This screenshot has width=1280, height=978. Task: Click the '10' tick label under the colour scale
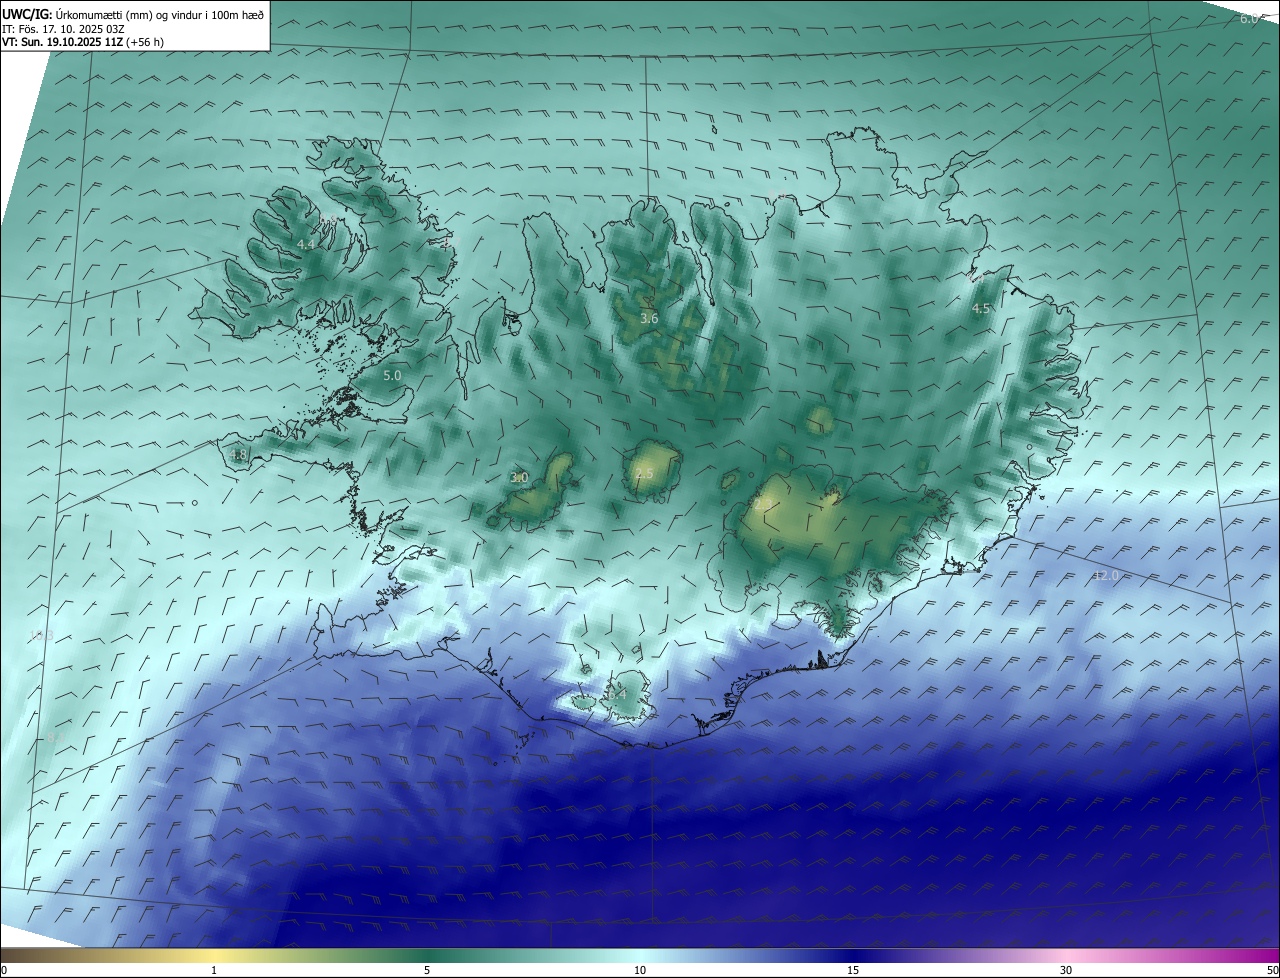[640, 970]
